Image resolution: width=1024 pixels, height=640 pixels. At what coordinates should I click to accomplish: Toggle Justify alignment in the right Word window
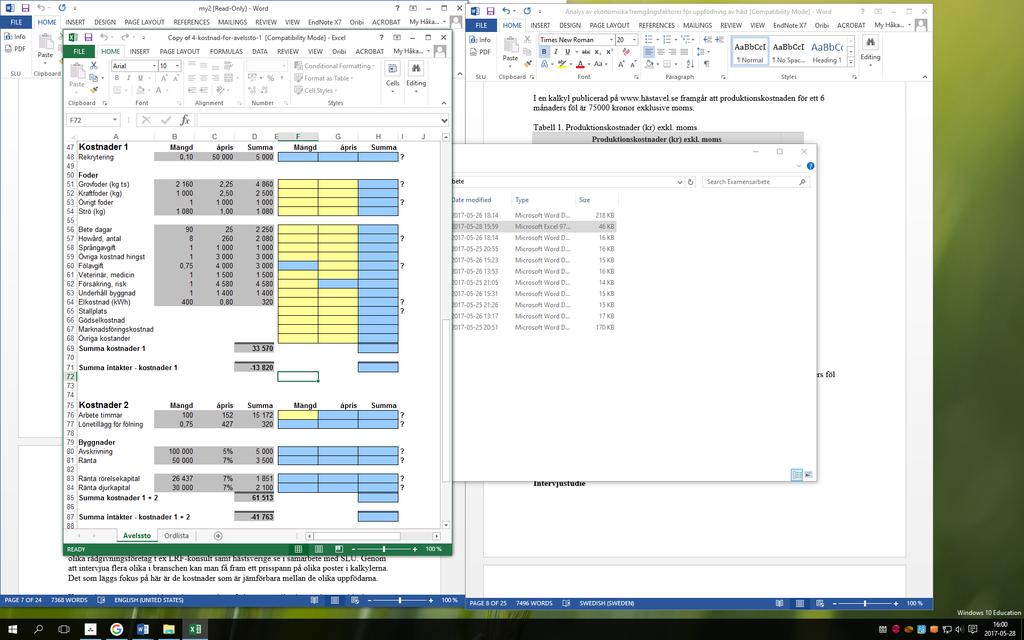coord(684,52)
